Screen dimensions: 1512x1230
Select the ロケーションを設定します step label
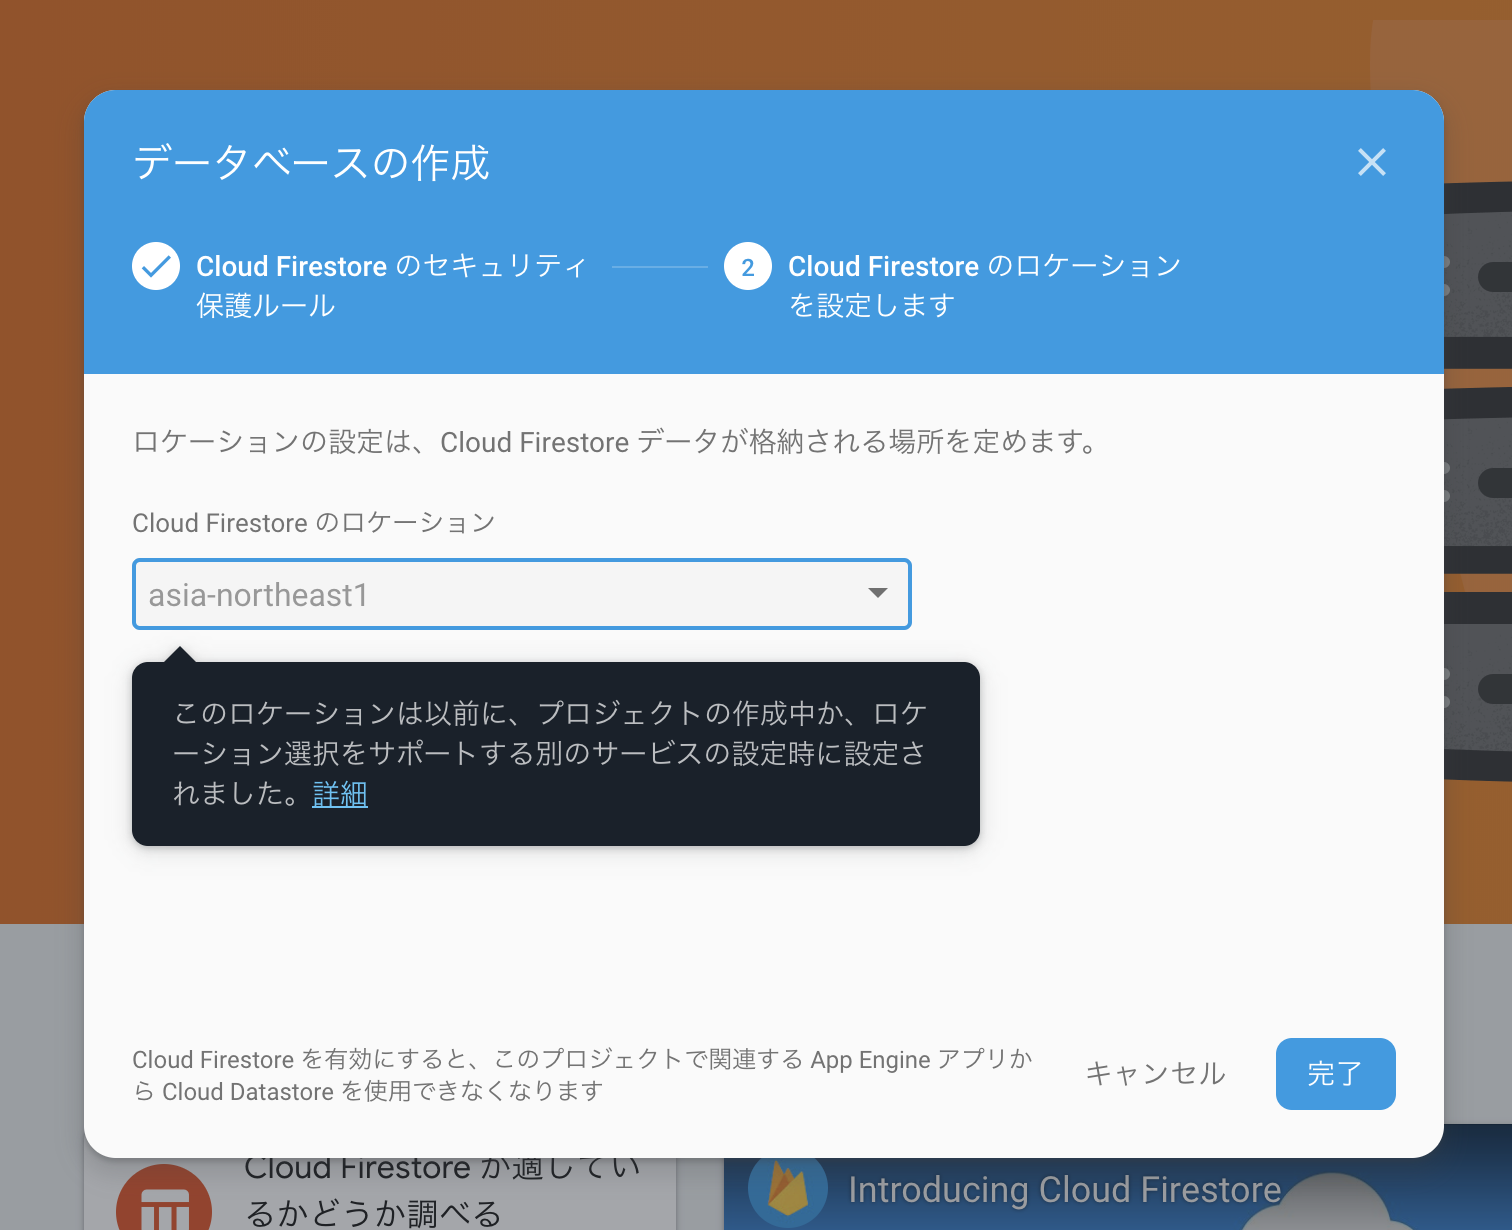[985, 285]
